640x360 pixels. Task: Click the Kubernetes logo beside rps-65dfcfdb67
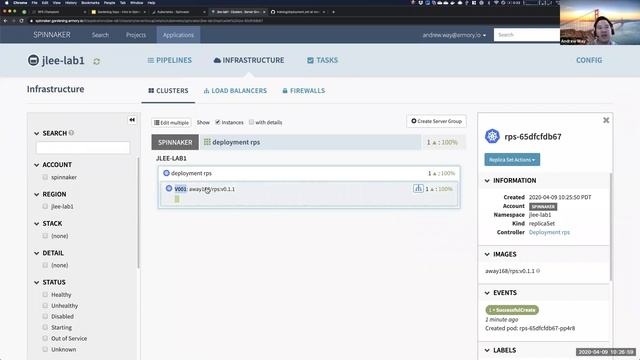[x=492, y=136]
